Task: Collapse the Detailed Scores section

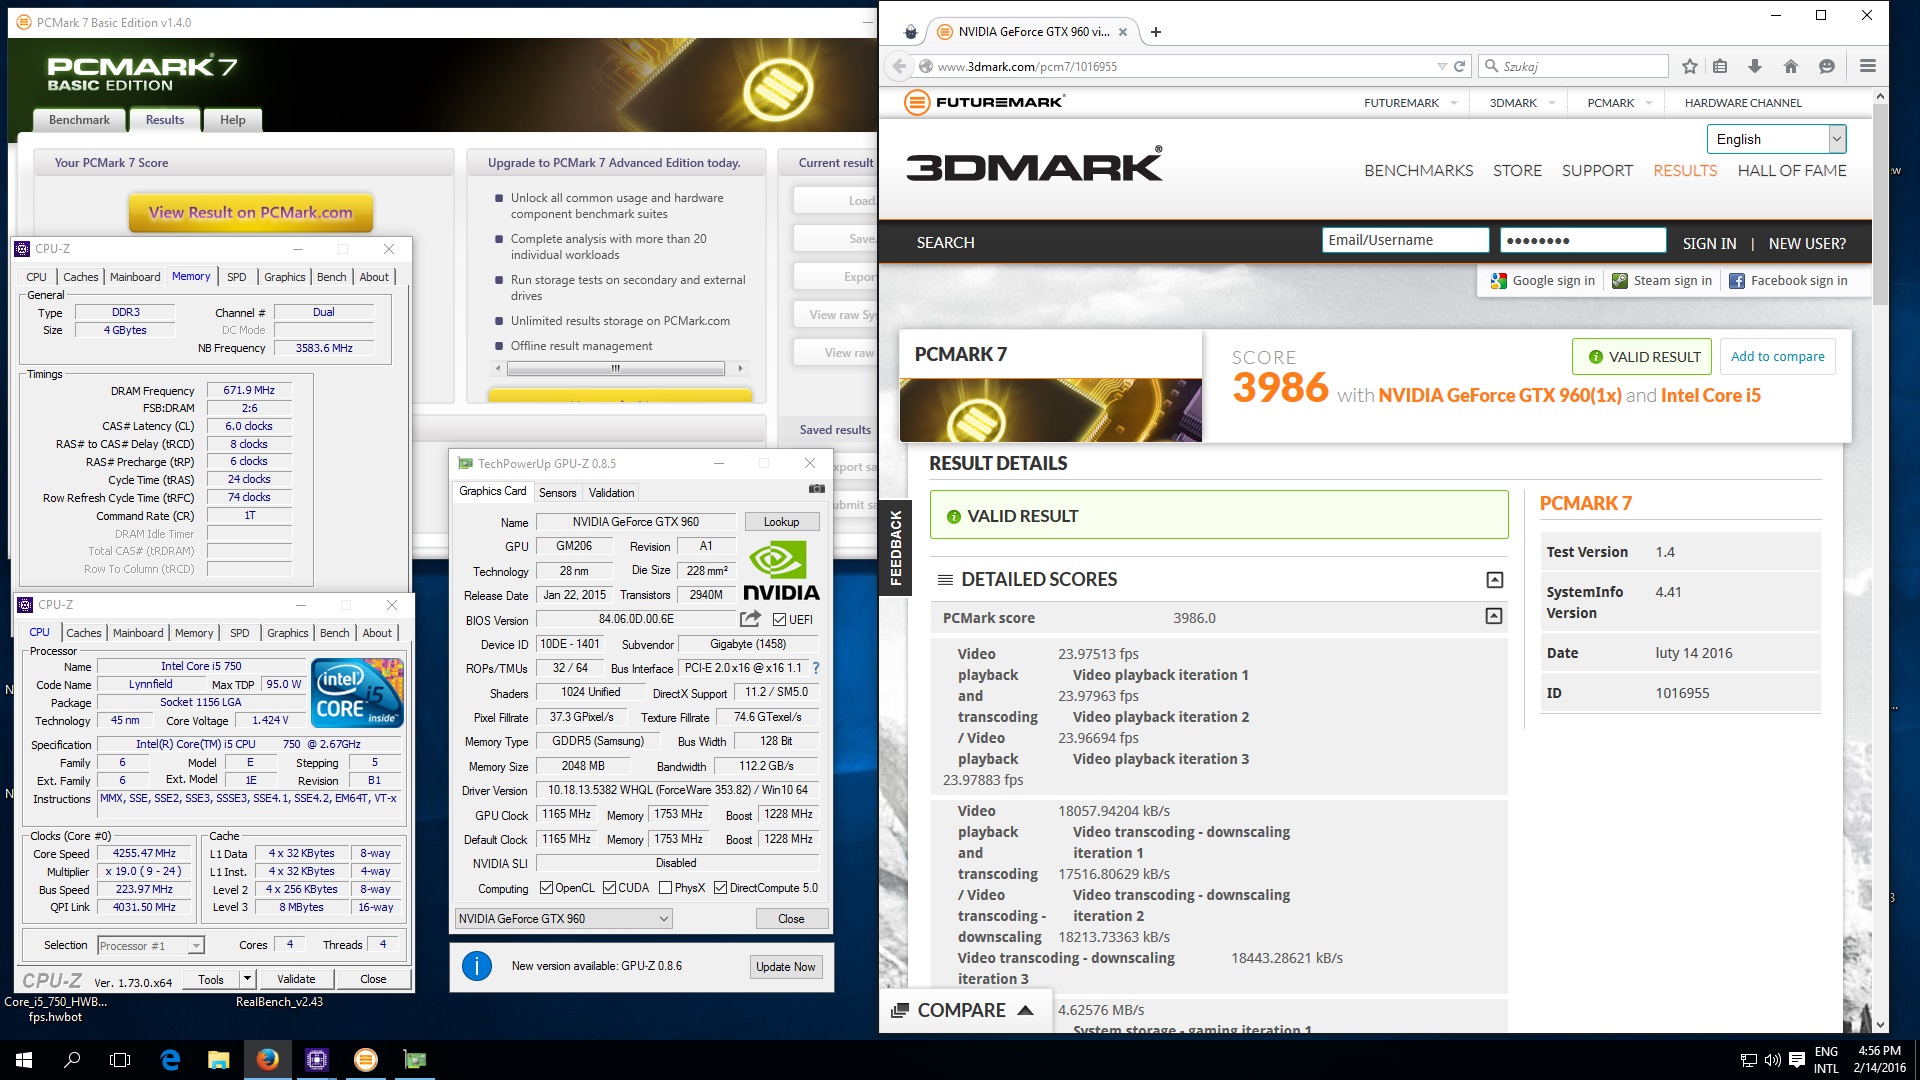Action: pyautogui.click(x=1494, y=580)
